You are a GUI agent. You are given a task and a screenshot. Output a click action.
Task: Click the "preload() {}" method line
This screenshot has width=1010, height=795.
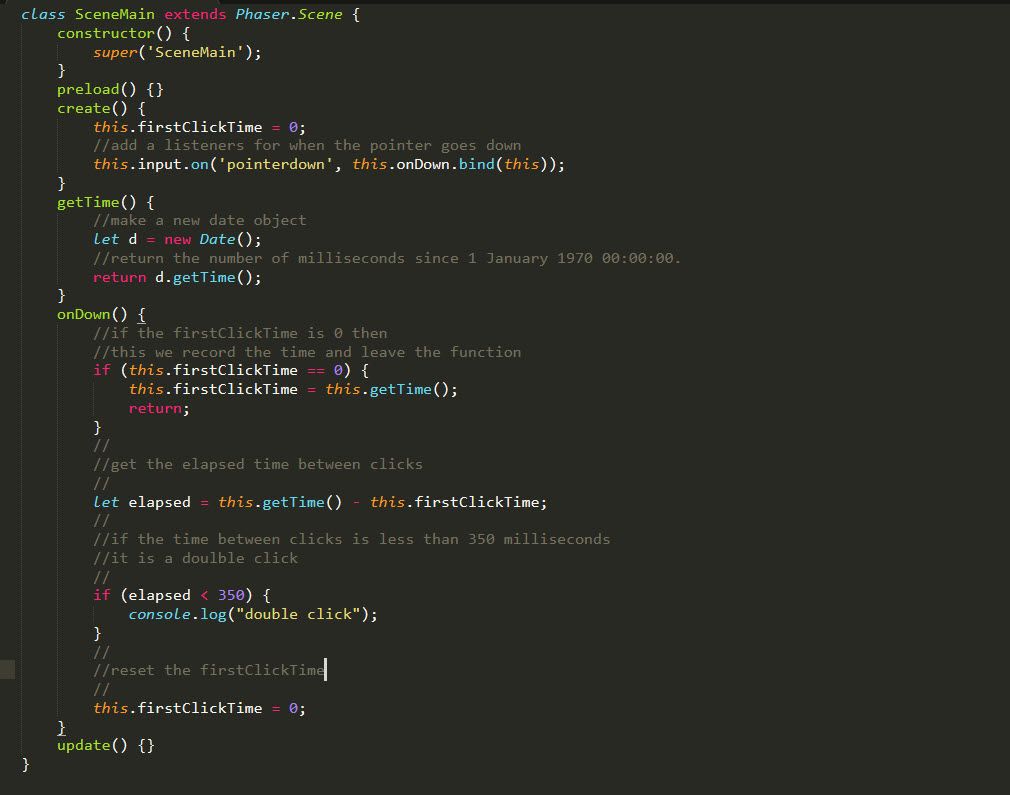click(110, 90)
